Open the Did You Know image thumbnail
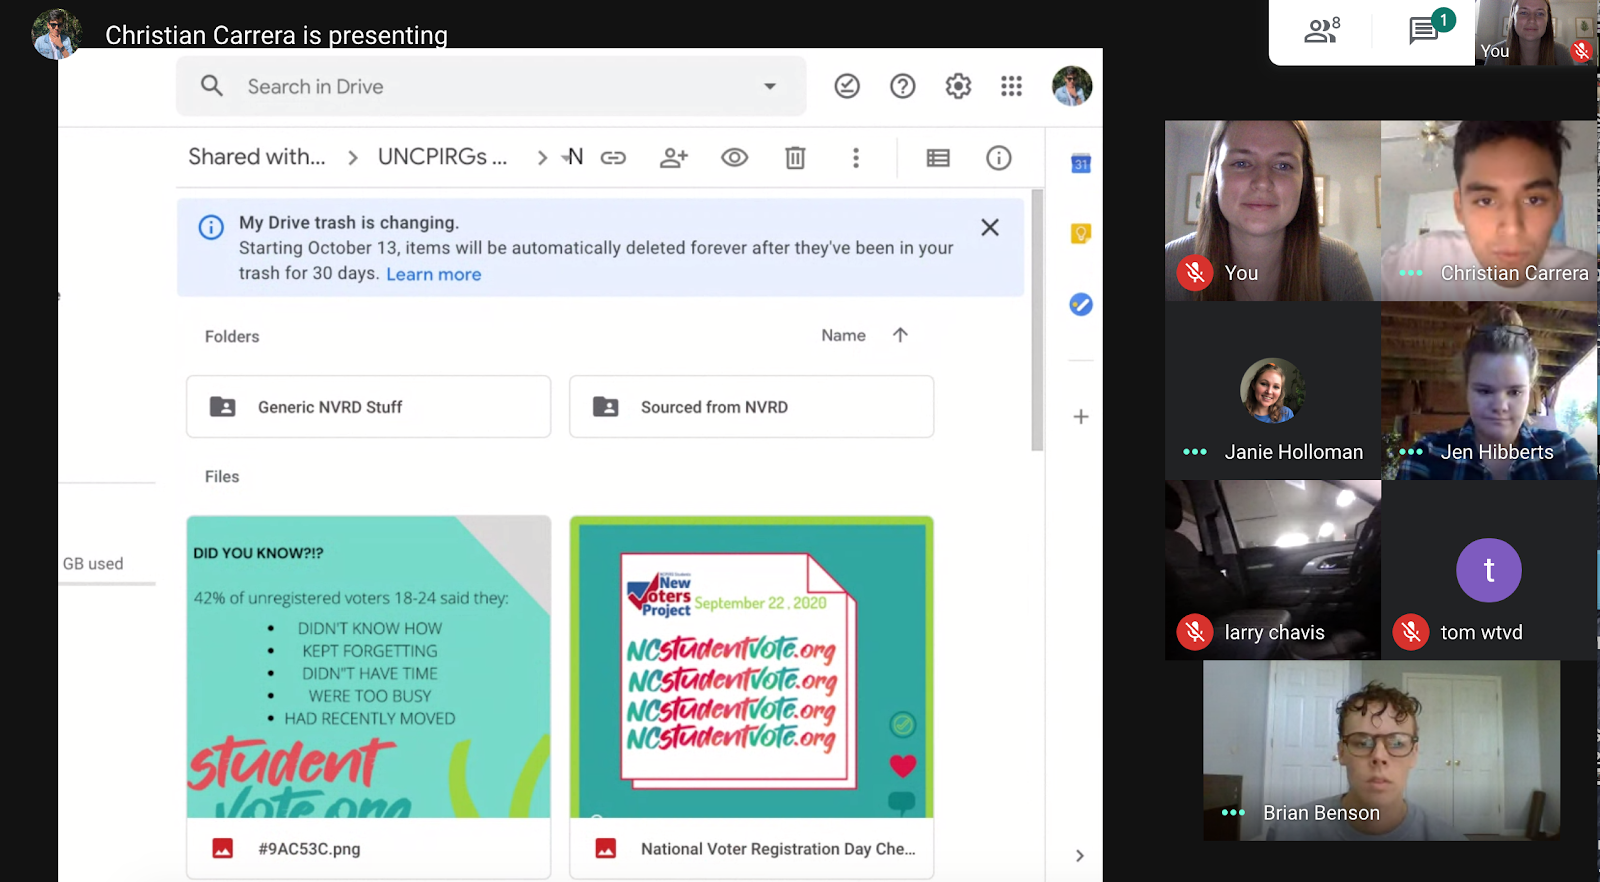Viewport: 1600px width, 882px height. pos(368,667)
